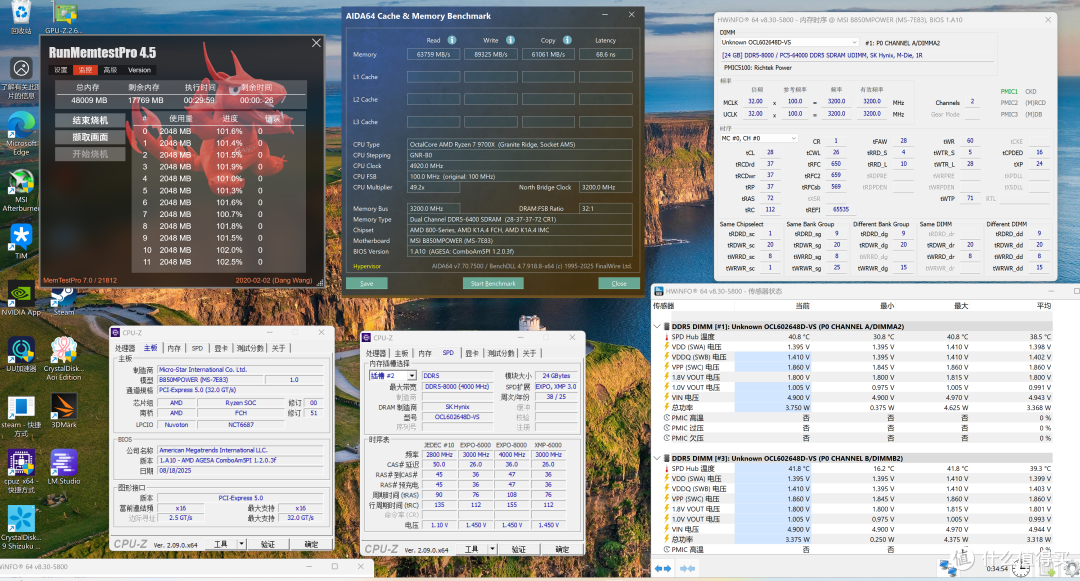Open the cpuz x64 desktop shortcut

tap(22, 462)
